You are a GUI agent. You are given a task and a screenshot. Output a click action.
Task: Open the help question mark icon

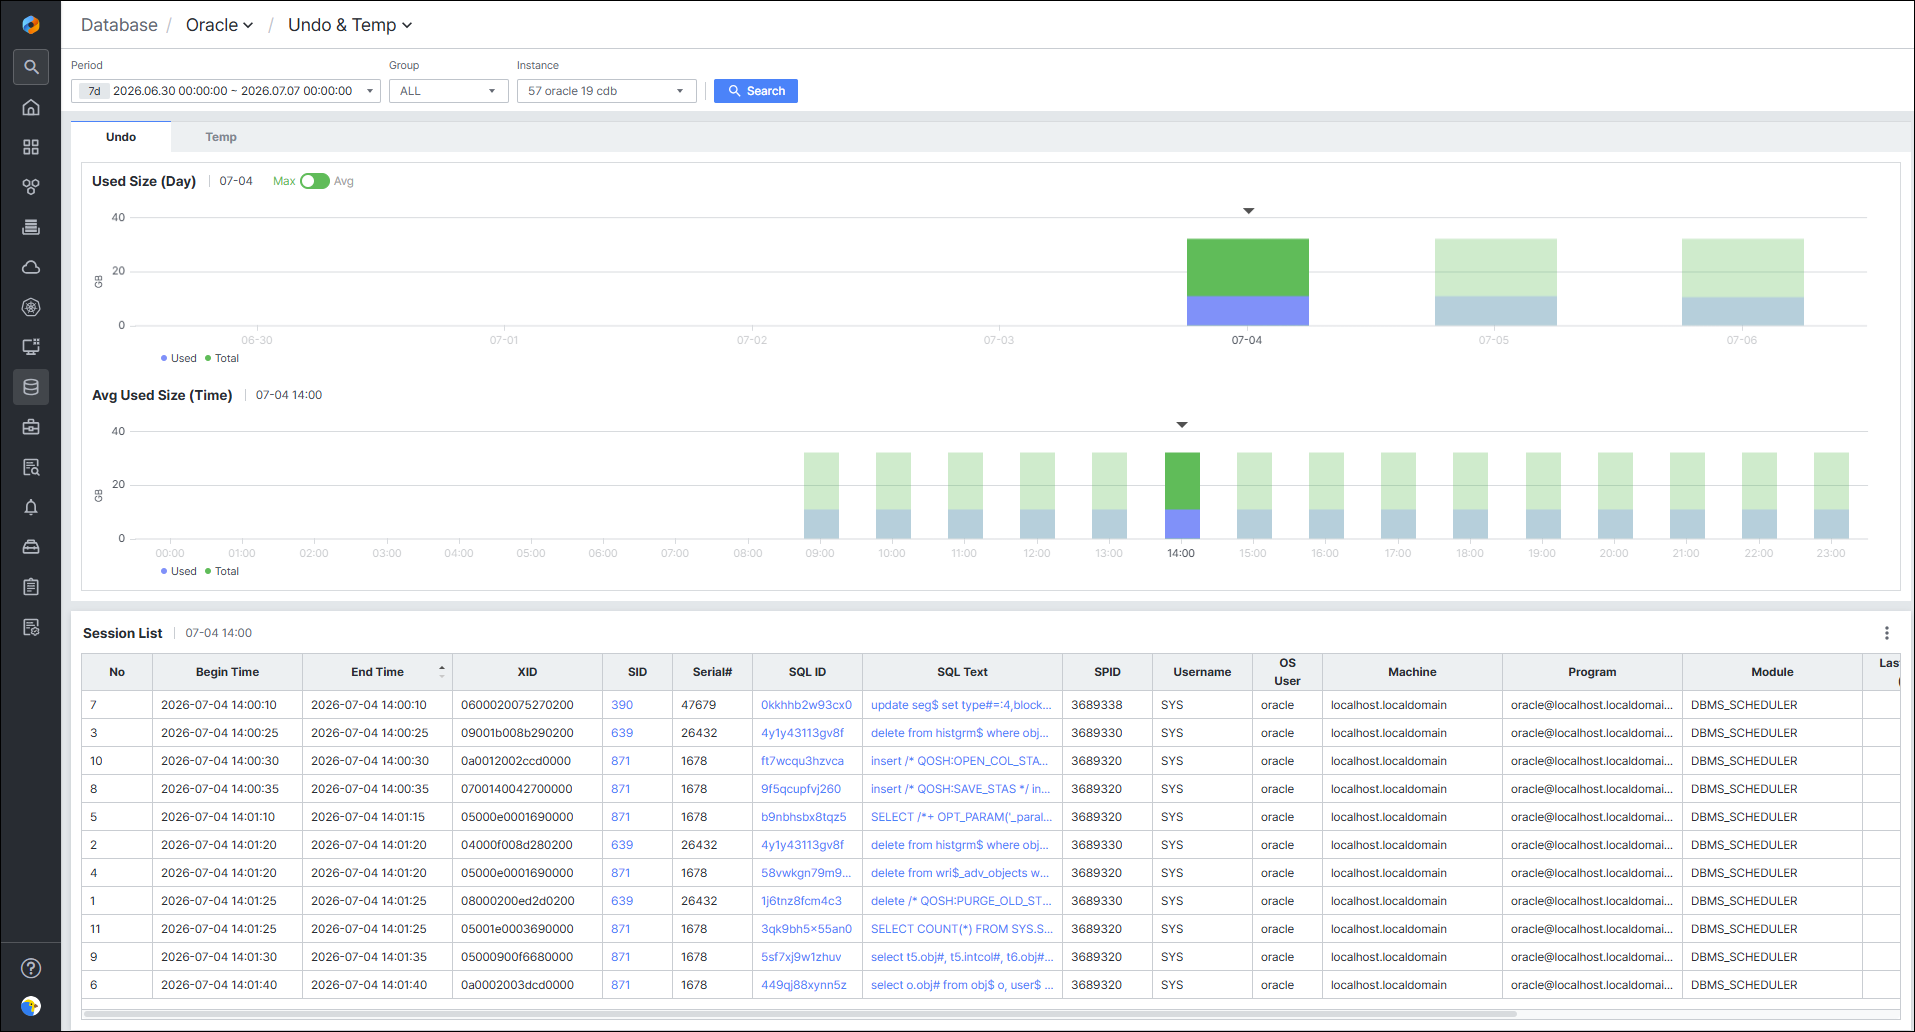pyautogui.click(x=31, y=968)
